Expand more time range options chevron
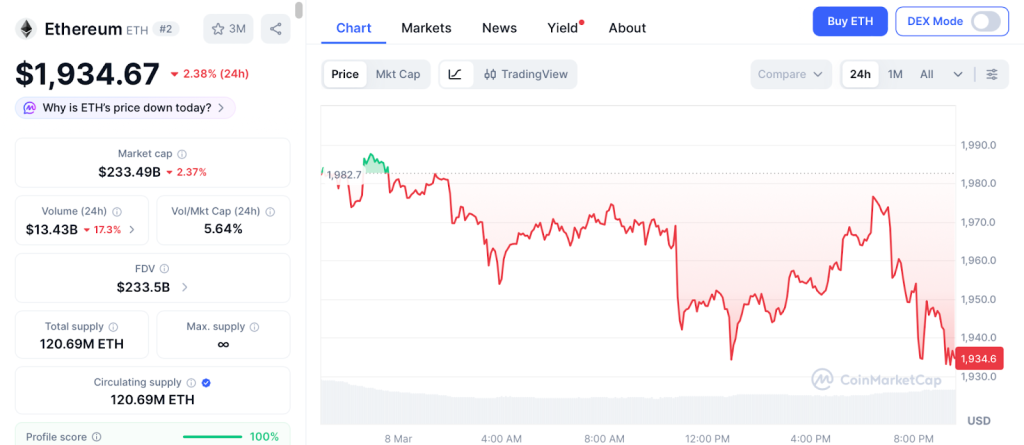This screenshot has height=445, width=1024. click(x=958, y=74)
